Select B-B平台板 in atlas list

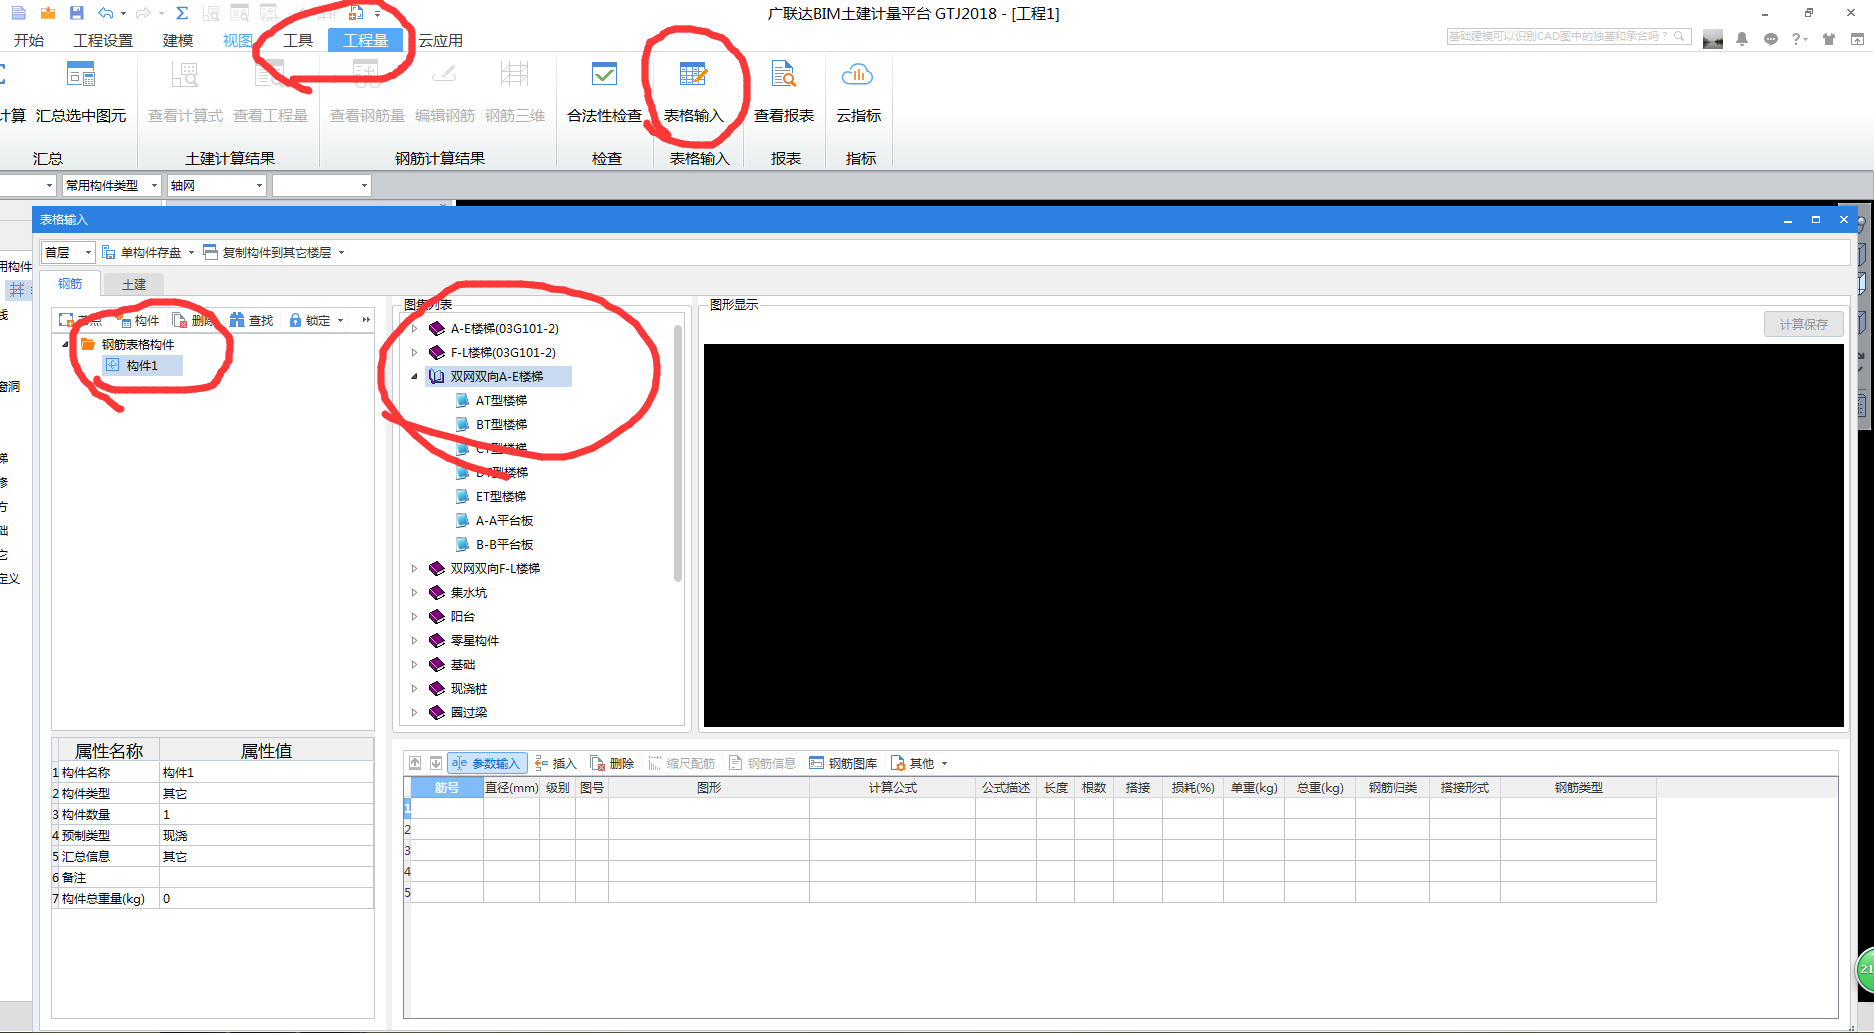[504, 544]
